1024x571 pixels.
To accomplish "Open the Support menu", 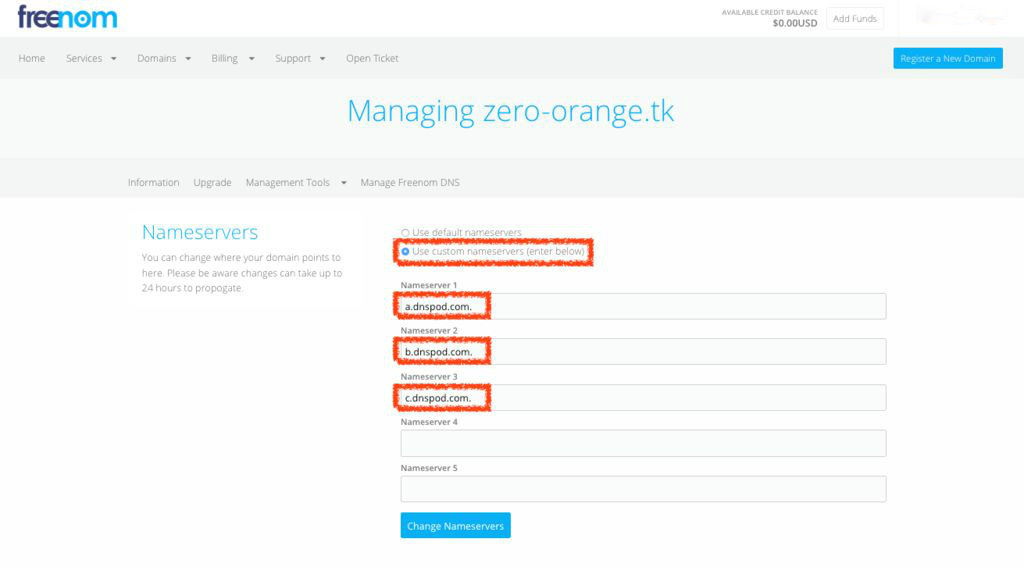I will point(293,58).
